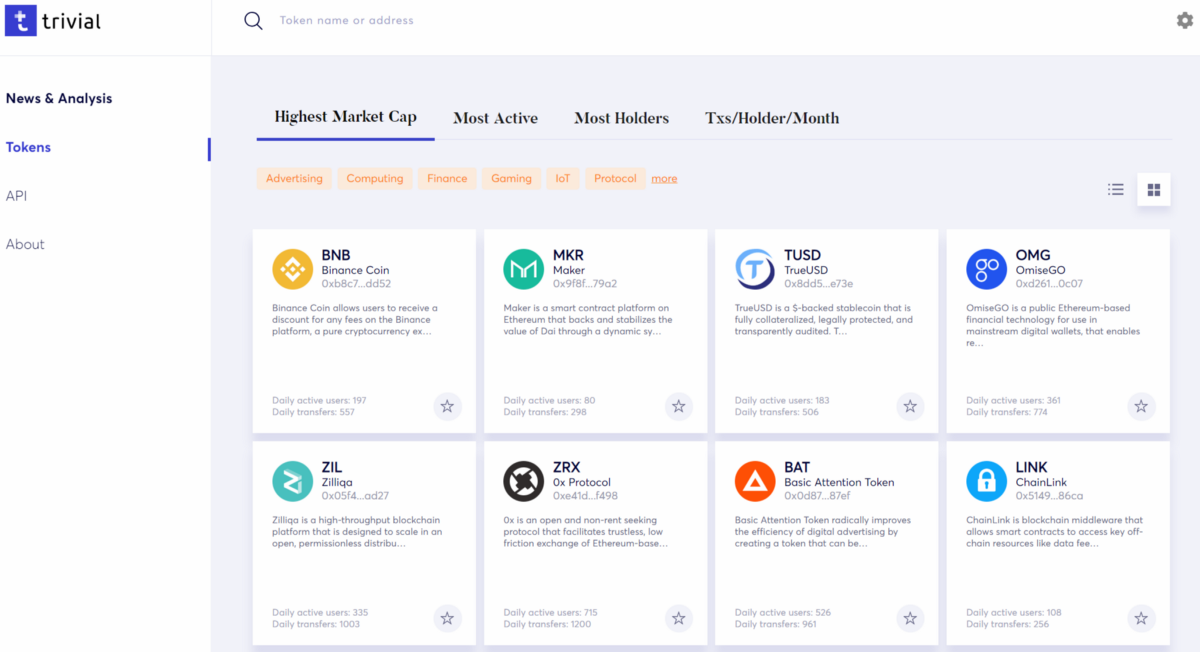The image size is (1200, 652).
Task: Open the TUSD token title
Action: 802,255
